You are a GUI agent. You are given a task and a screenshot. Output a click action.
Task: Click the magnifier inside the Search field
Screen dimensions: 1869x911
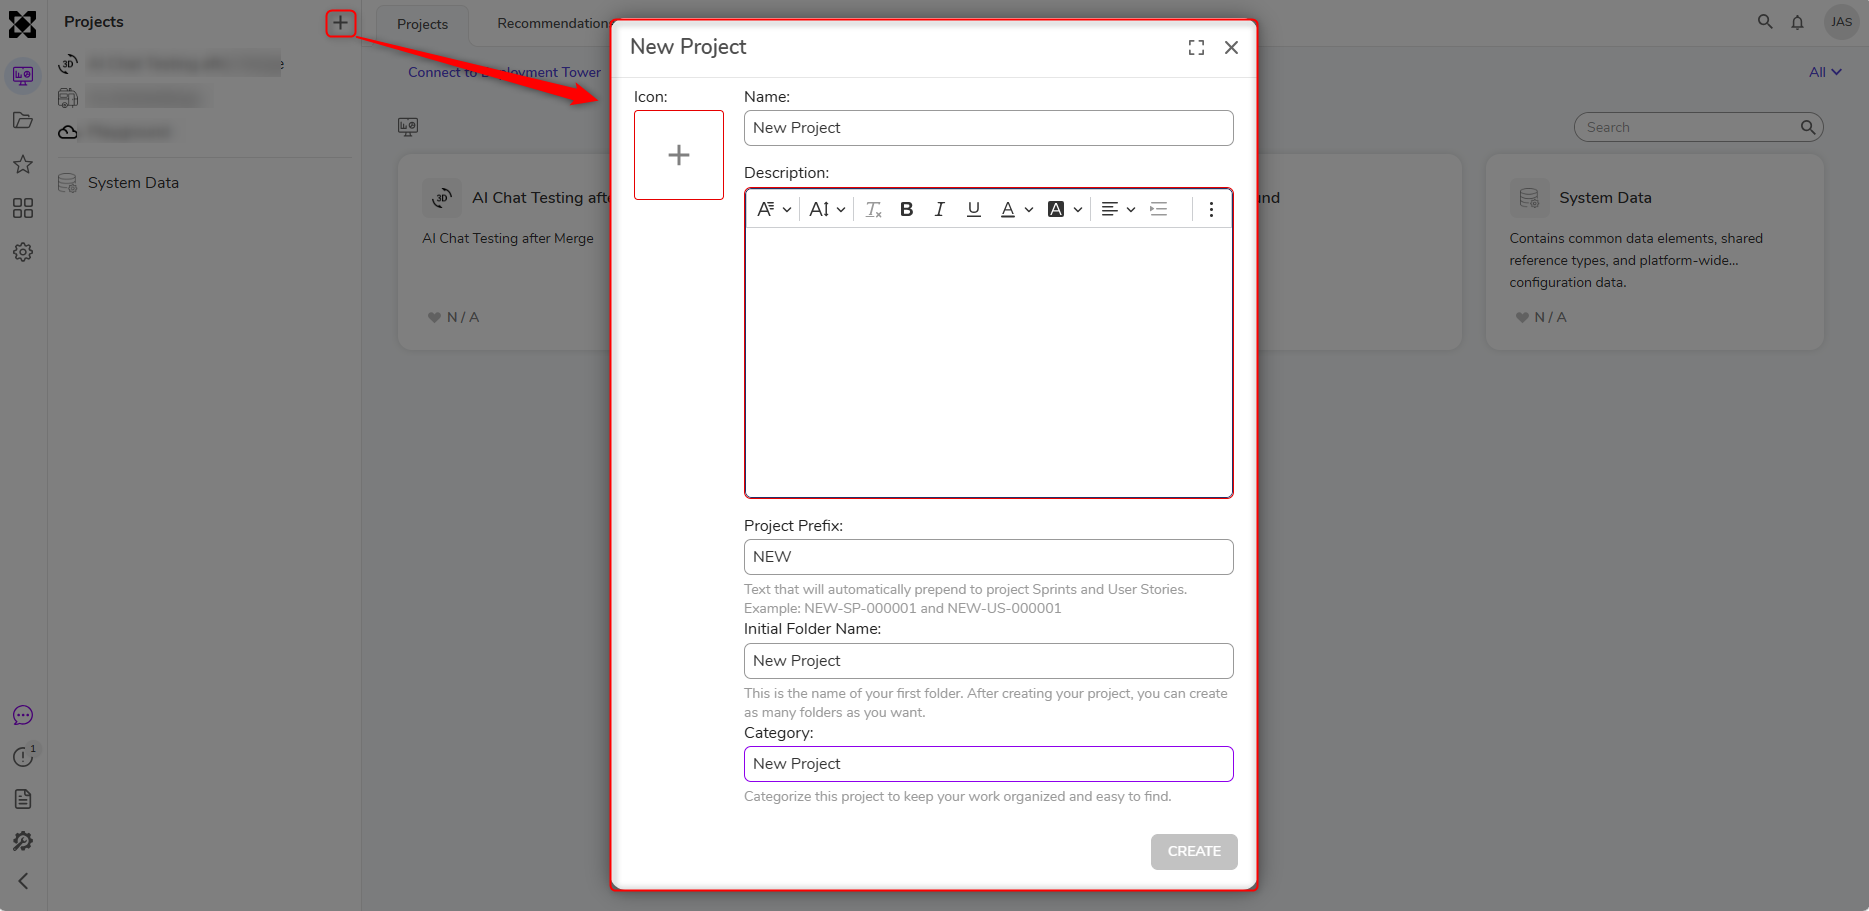coord(1808,127)
